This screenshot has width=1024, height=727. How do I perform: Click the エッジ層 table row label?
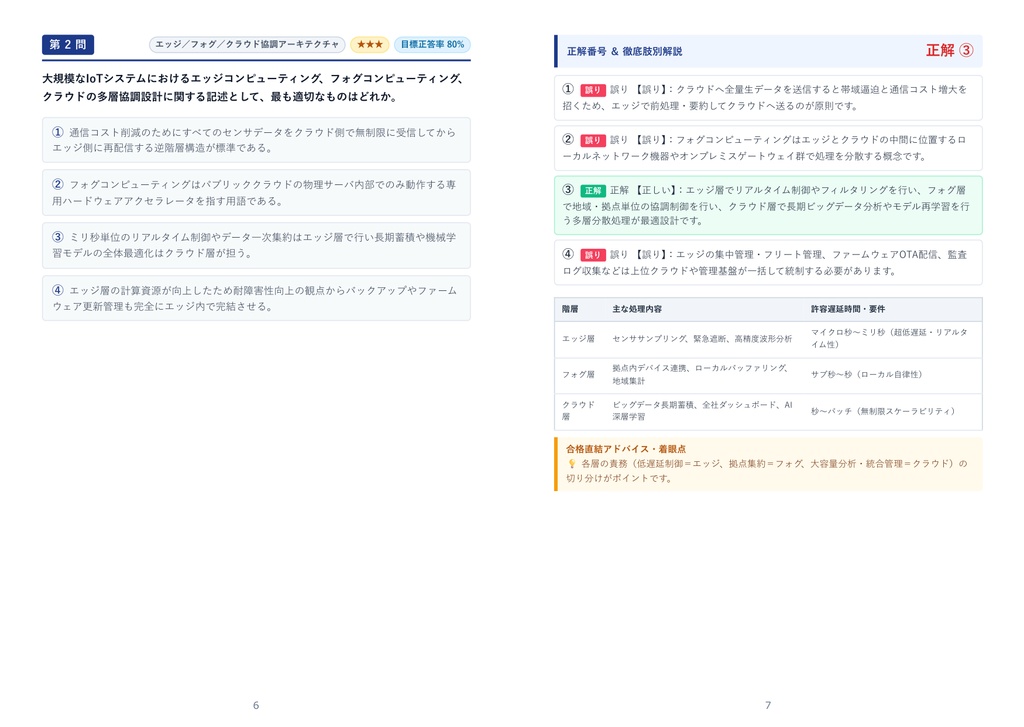(x=579, y=339)
